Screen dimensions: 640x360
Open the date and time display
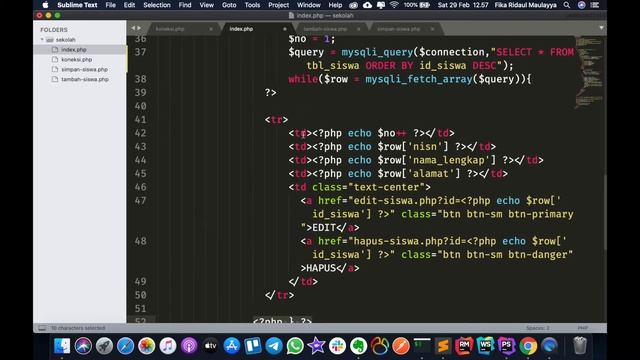pos(463,5)
